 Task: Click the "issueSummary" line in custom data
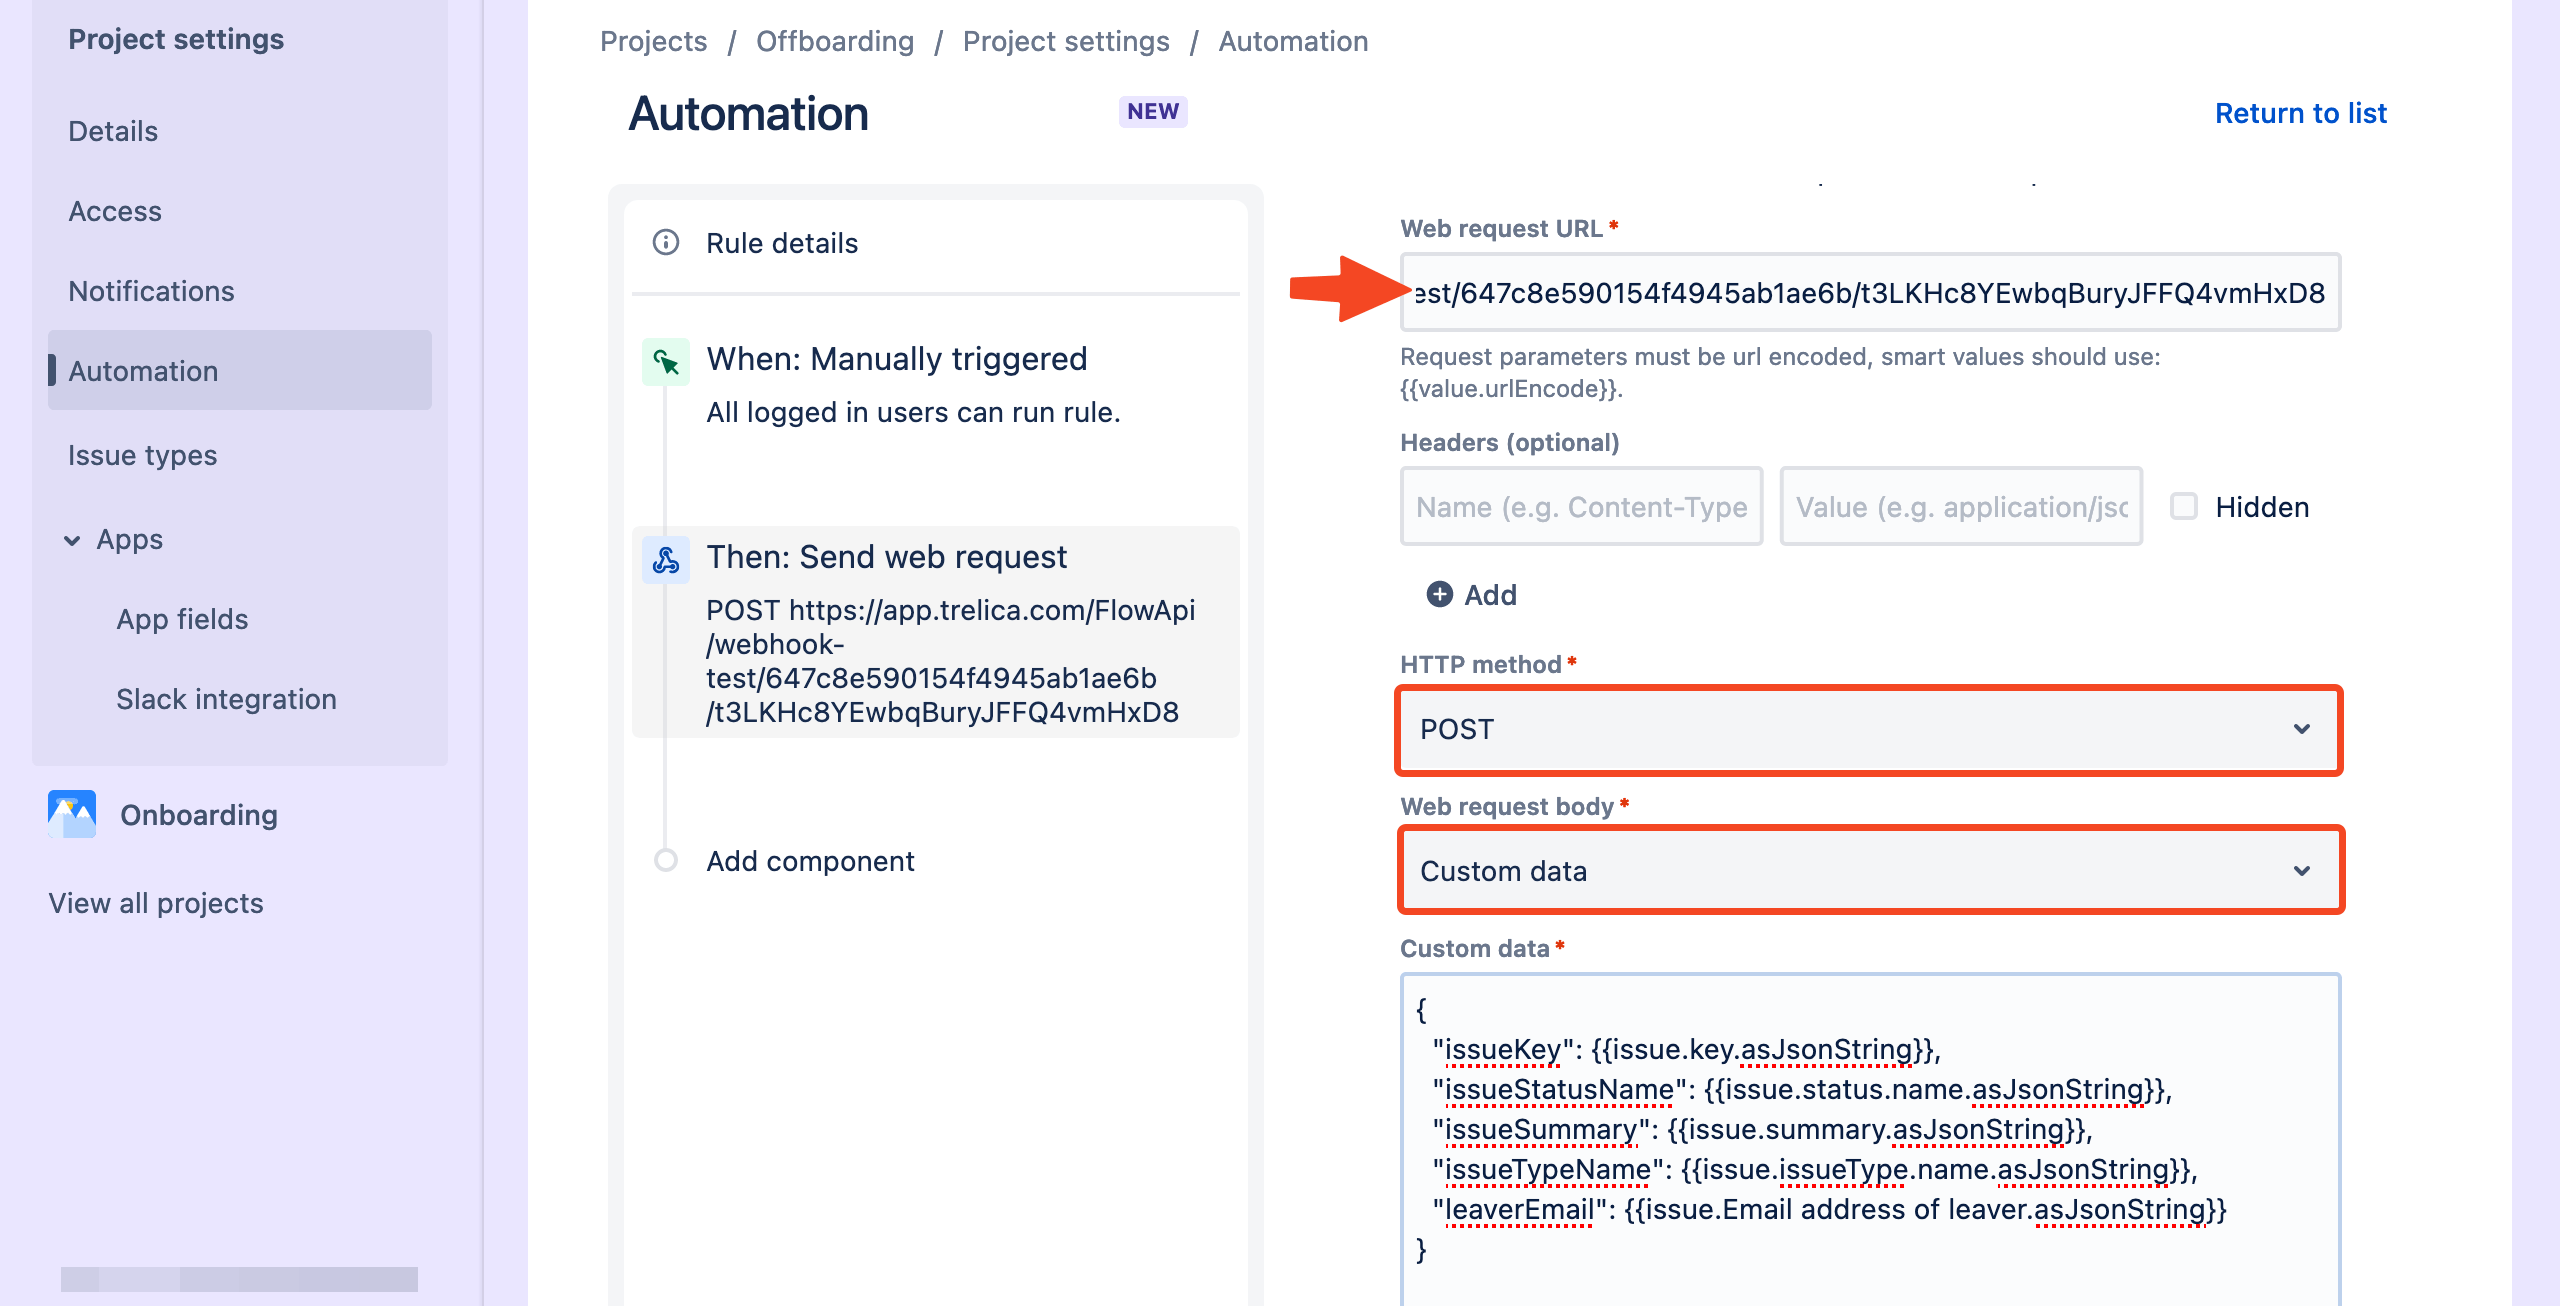1763,1130
